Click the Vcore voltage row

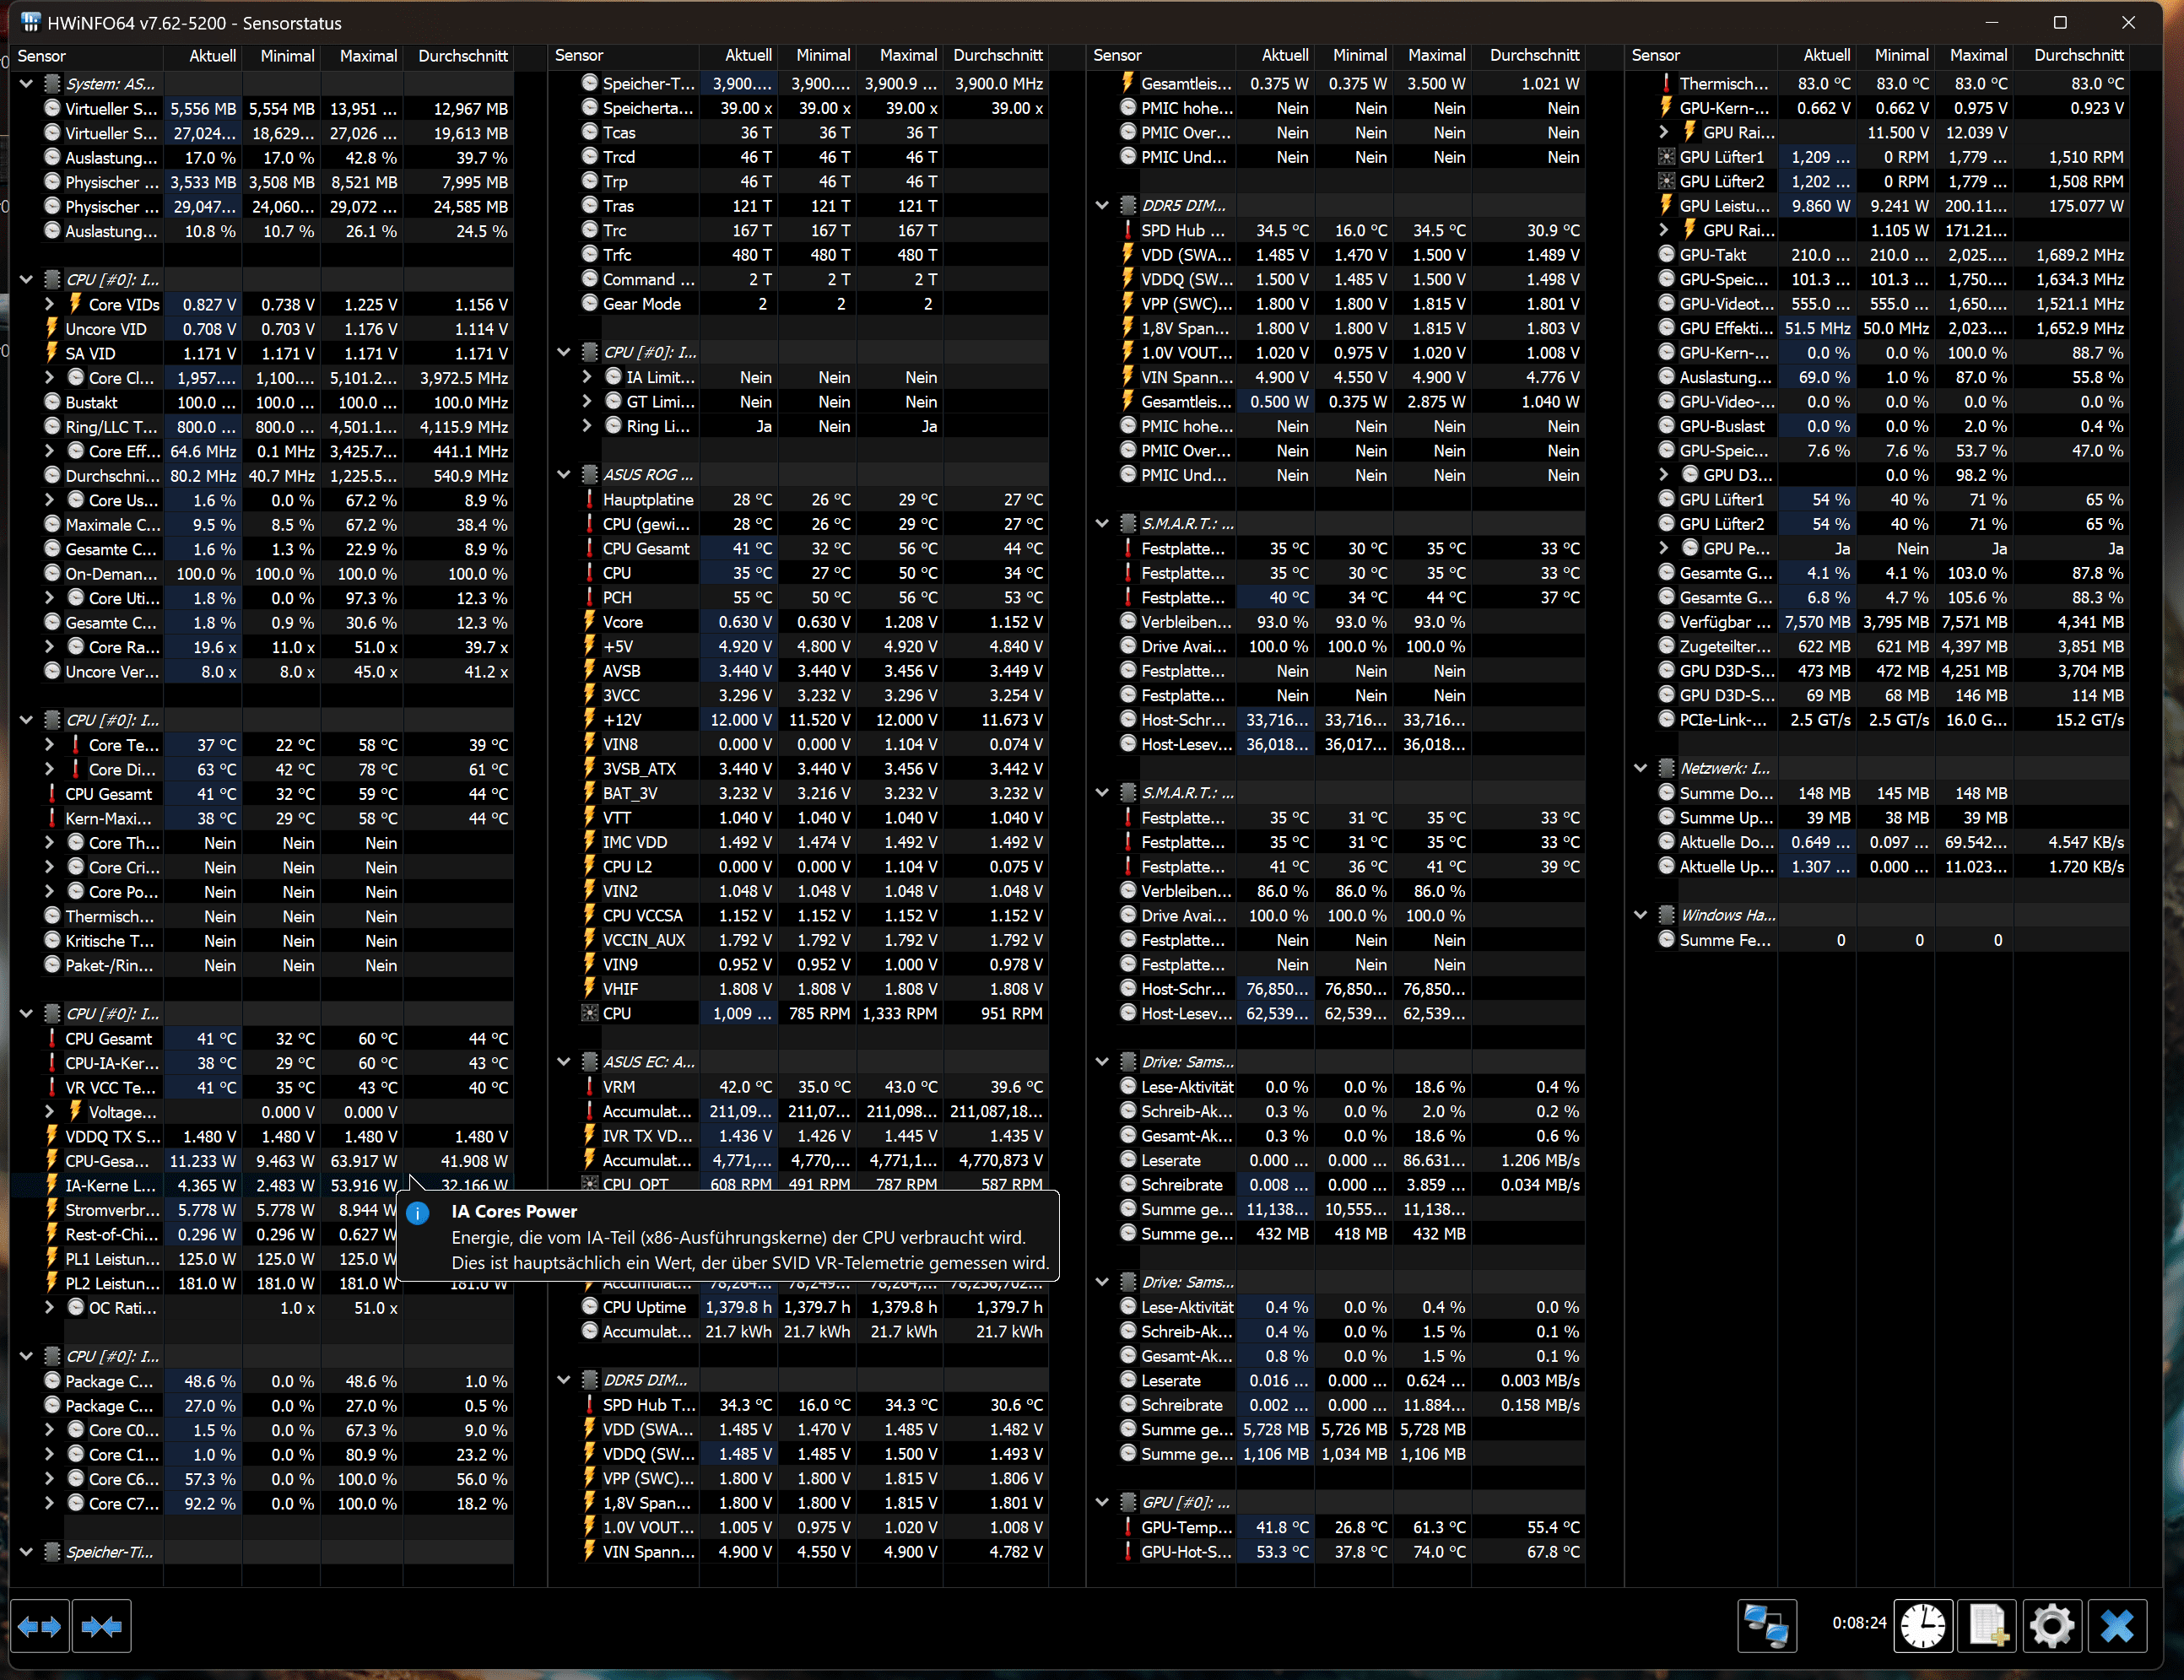[622, 622]
